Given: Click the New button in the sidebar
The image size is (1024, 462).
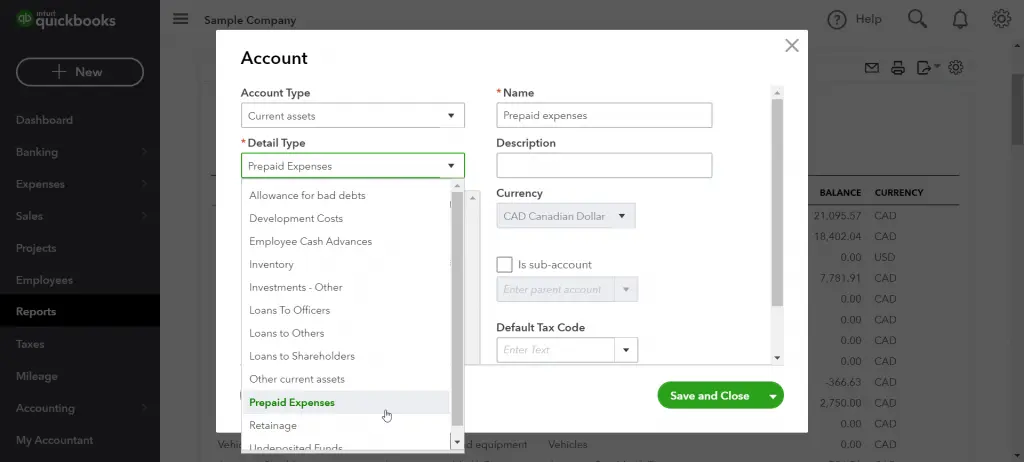Looking at the screenshot, I should tap(80, 72).
